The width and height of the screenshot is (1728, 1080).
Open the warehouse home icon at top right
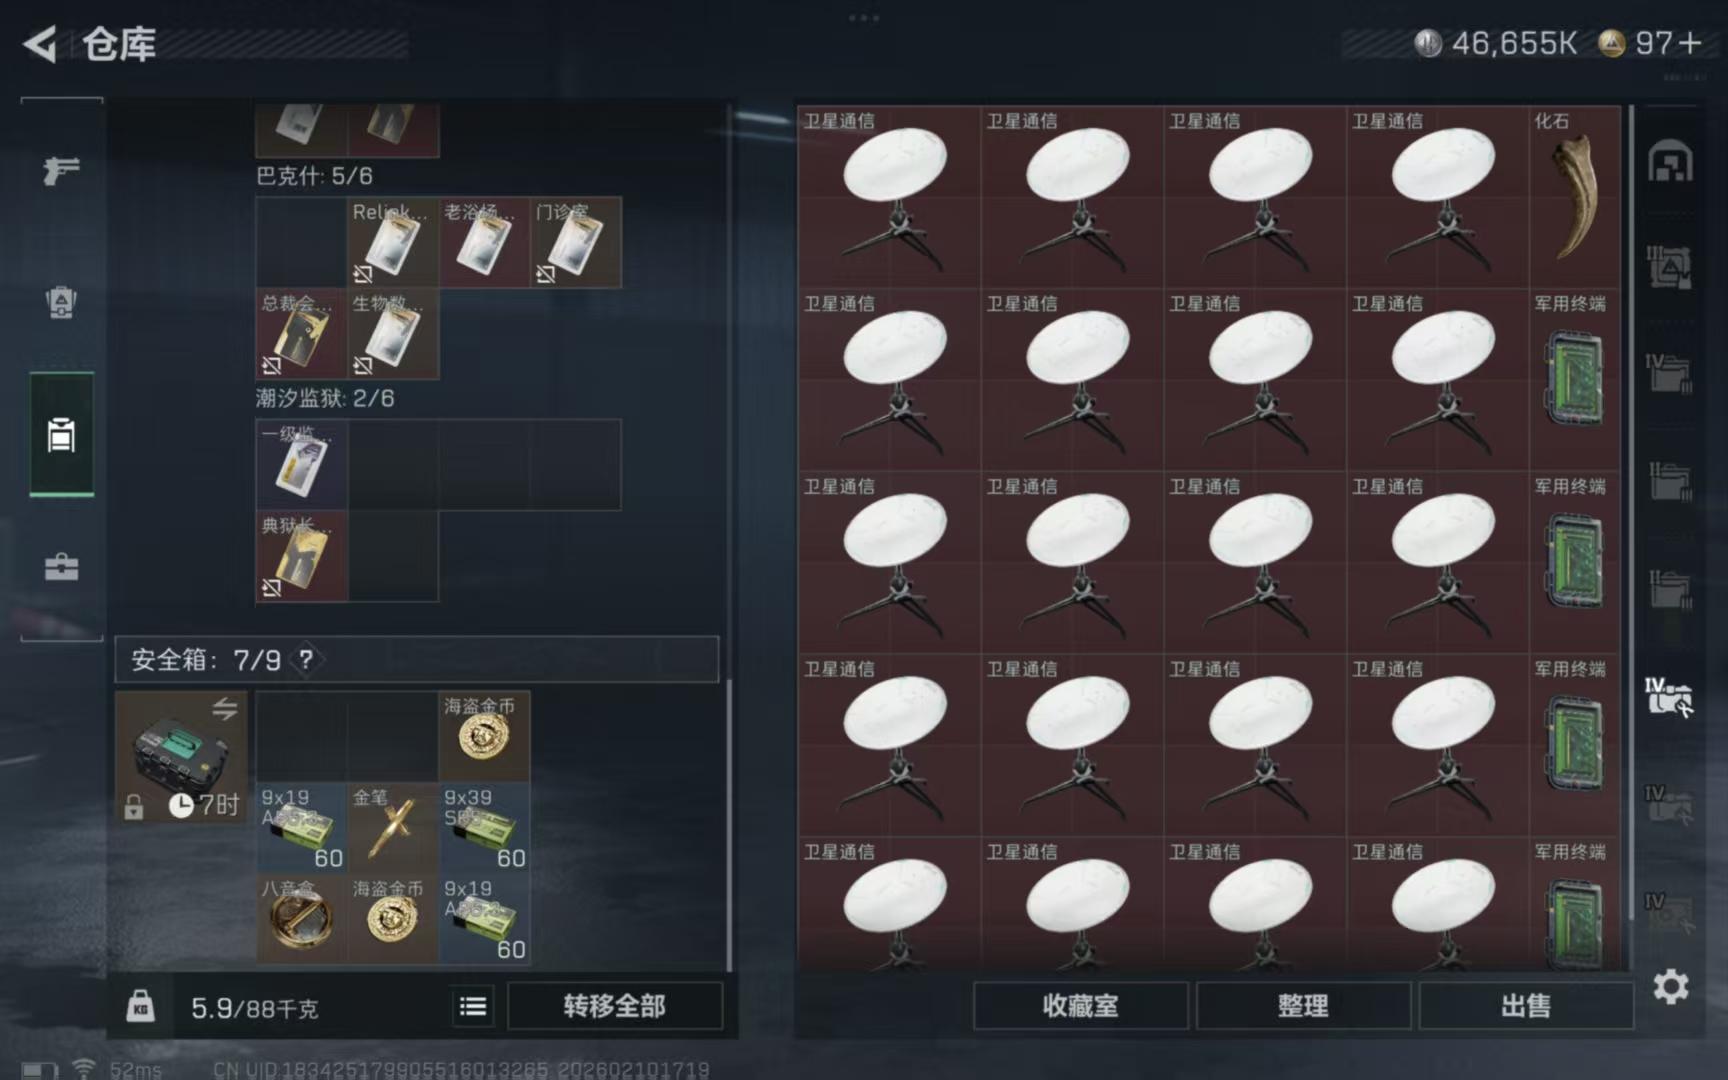click(1670, 162)
